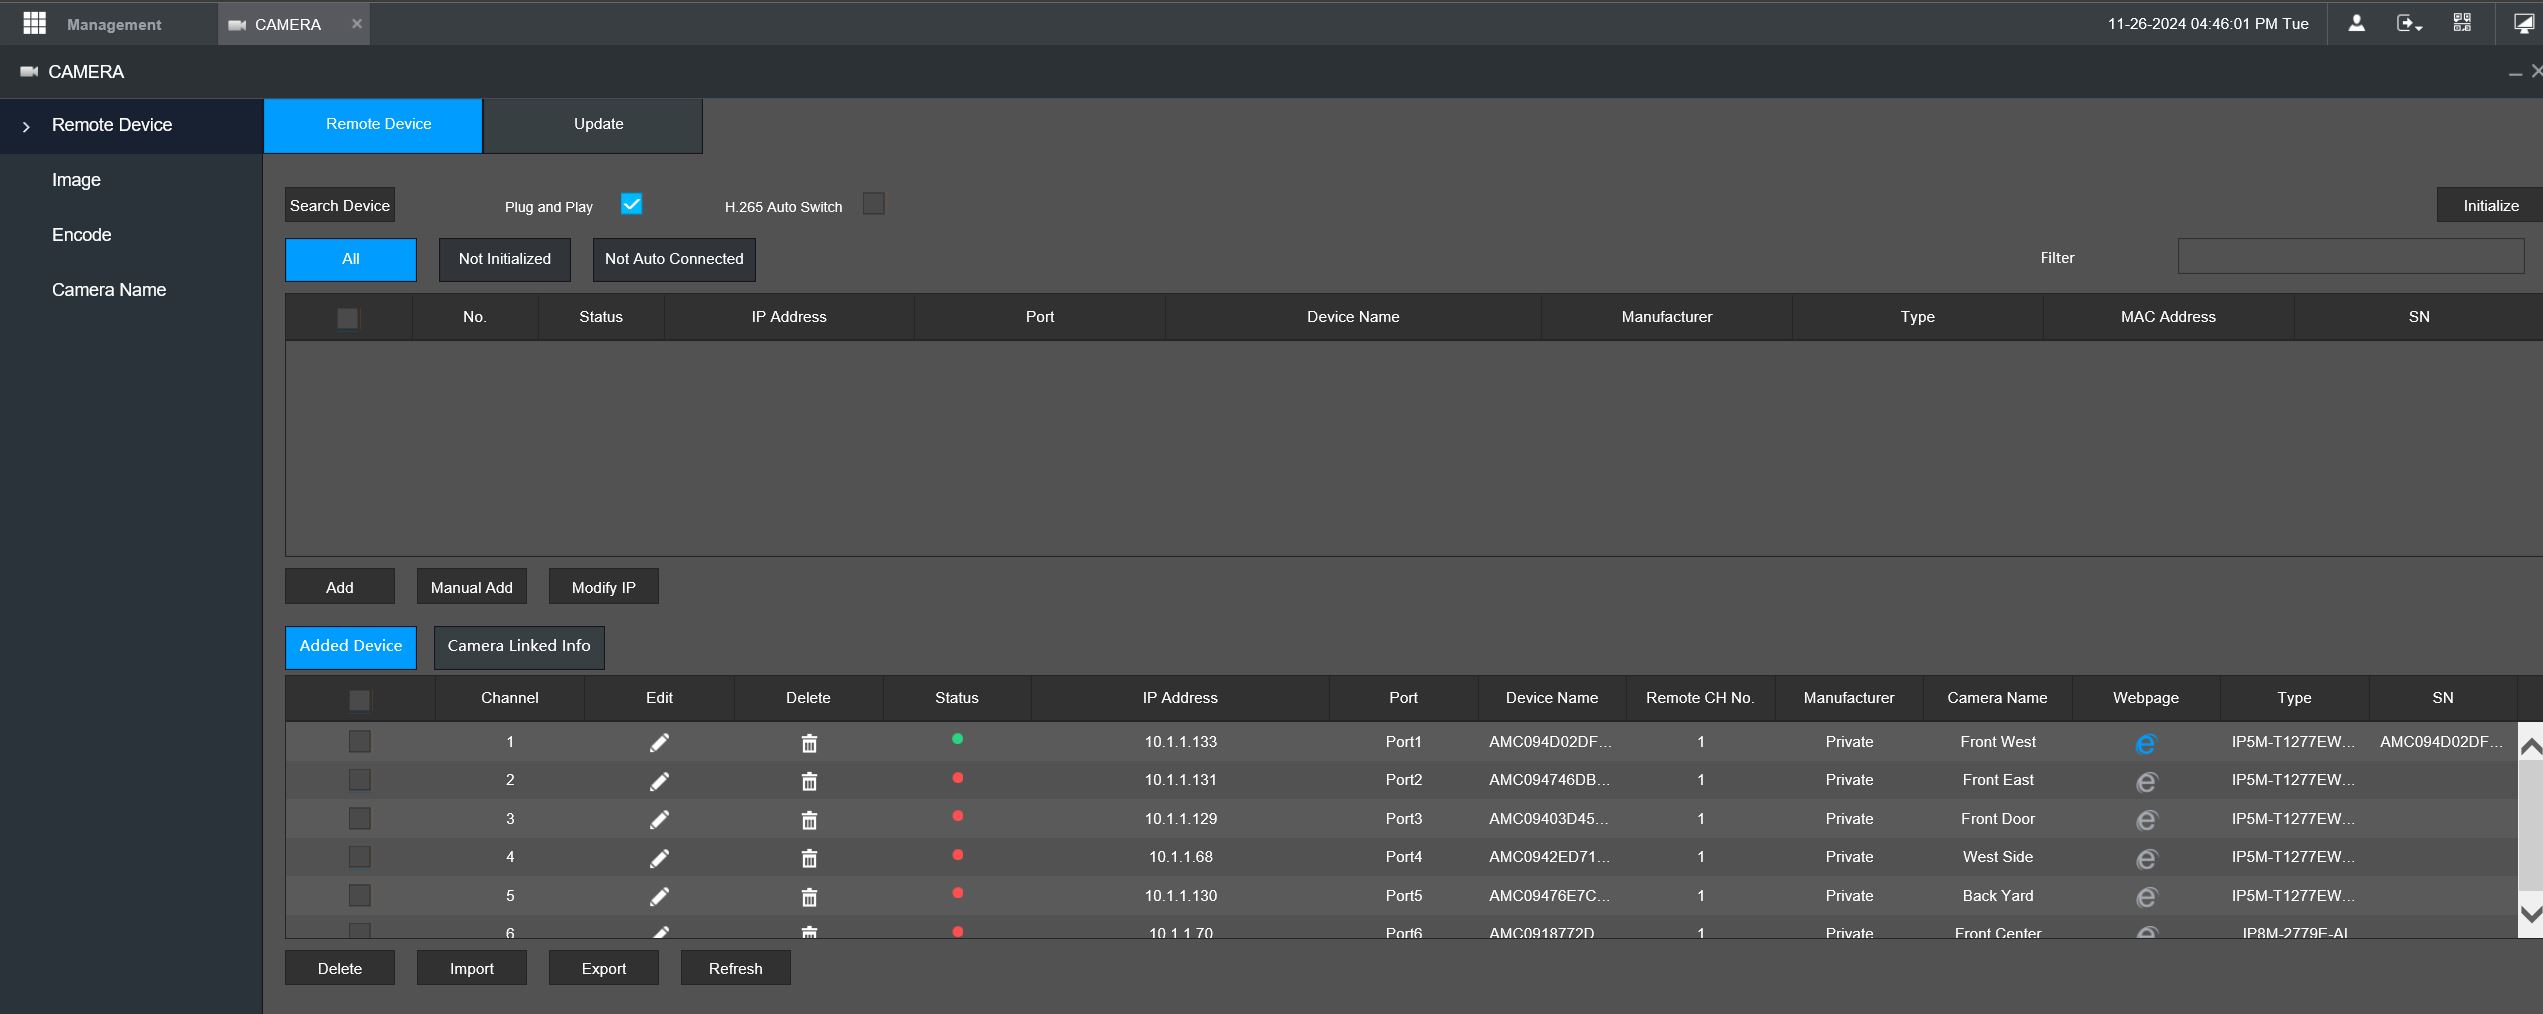Open the user account icon
This screenshot has width=2543, height=1014.
(x=2356, y=23)
